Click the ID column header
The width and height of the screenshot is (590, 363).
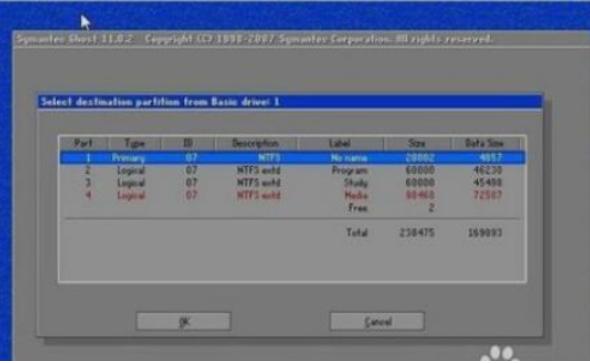click(x=188, y=143)
